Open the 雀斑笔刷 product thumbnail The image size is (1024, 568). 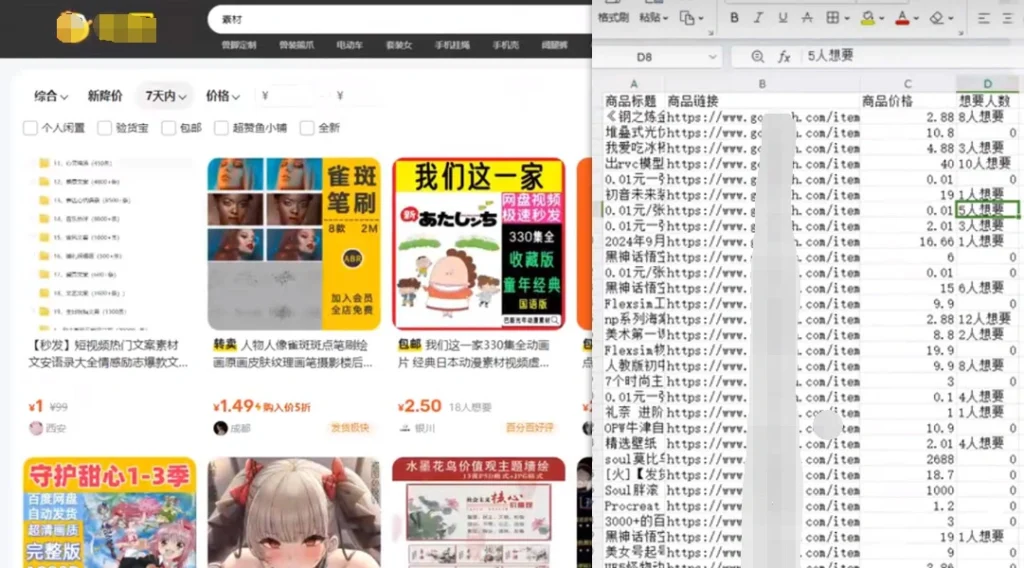pos(294,244)
